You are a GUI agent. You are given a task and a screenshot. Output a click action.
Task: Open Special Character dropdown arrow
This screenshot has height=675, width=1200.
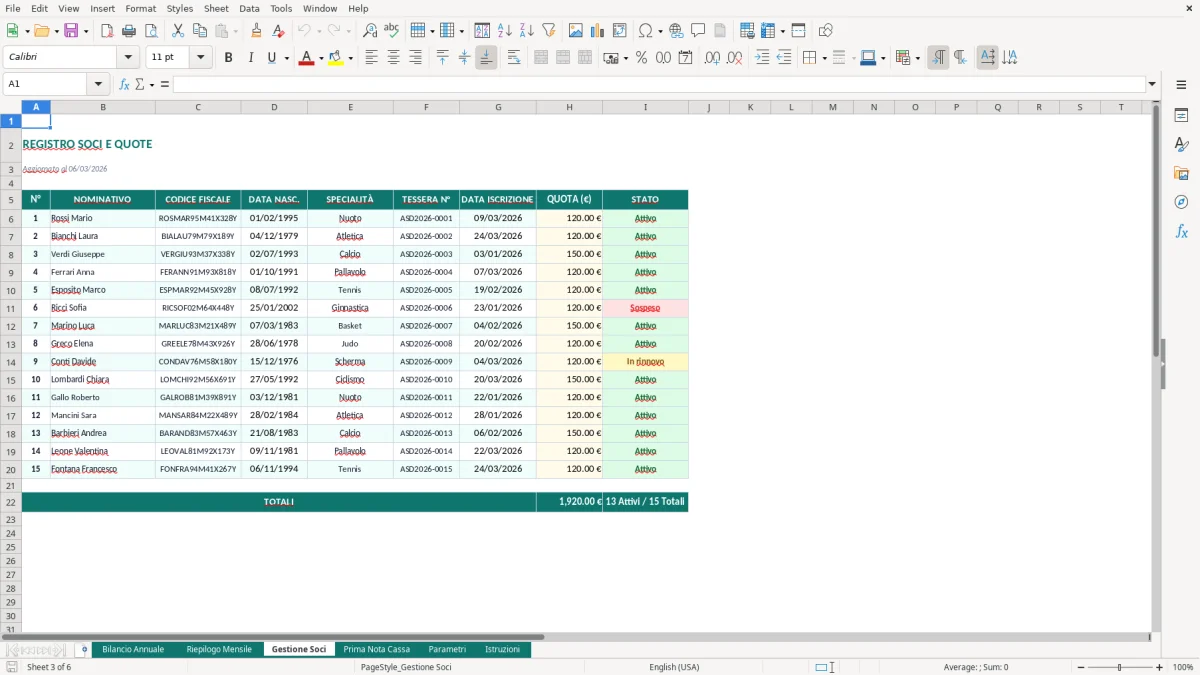click(x=660, y=31)
